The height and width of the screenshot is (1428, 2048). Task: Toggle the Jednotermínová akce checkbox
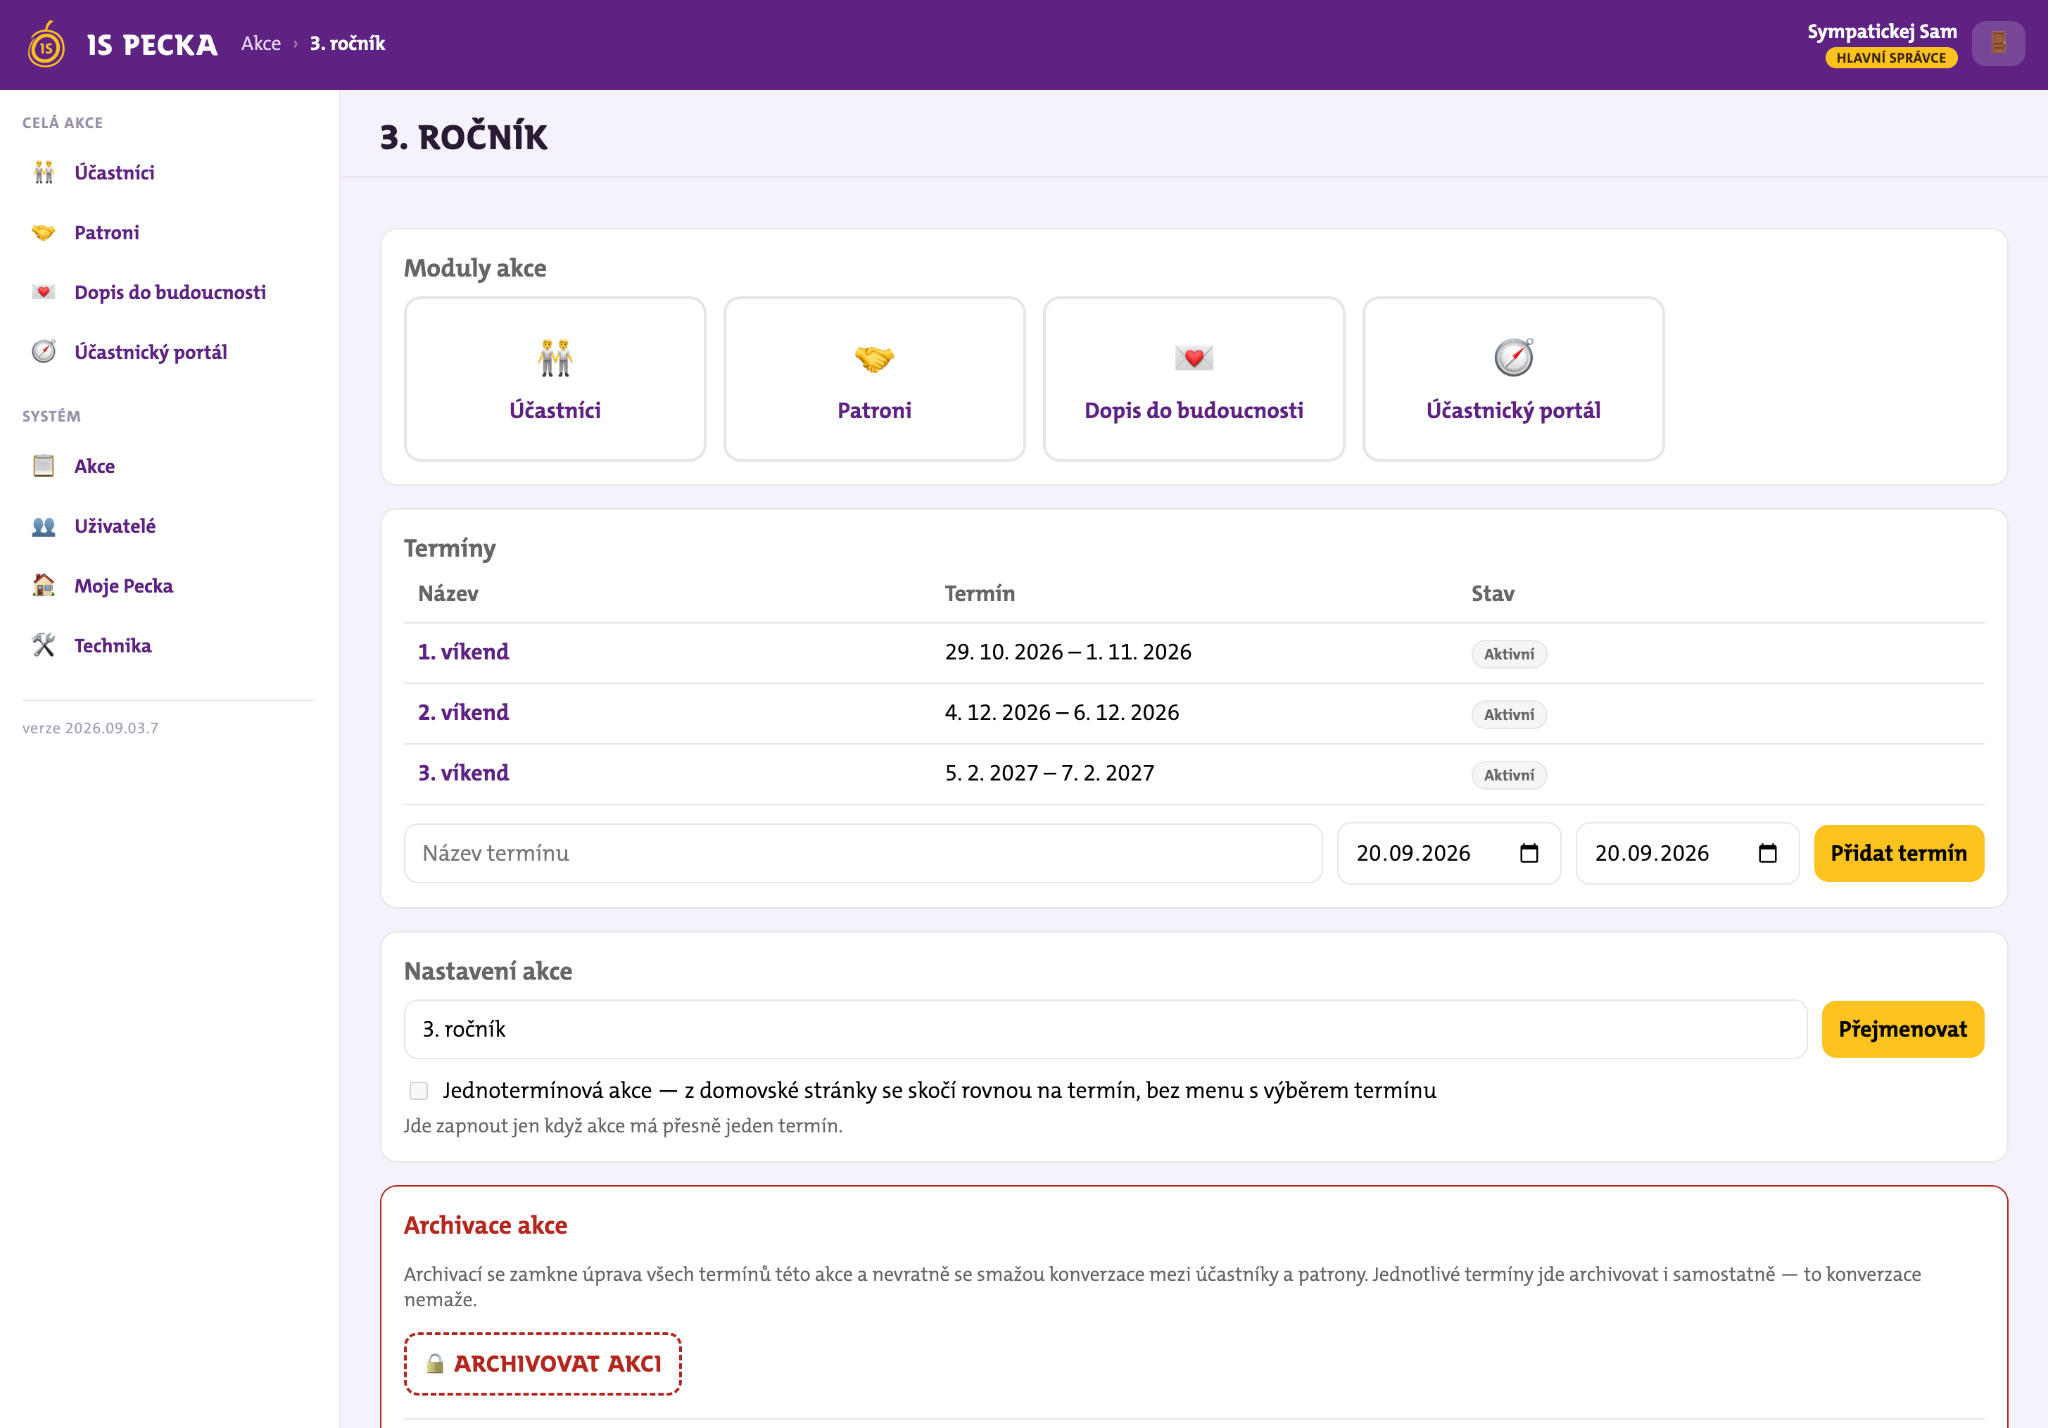419,1091
